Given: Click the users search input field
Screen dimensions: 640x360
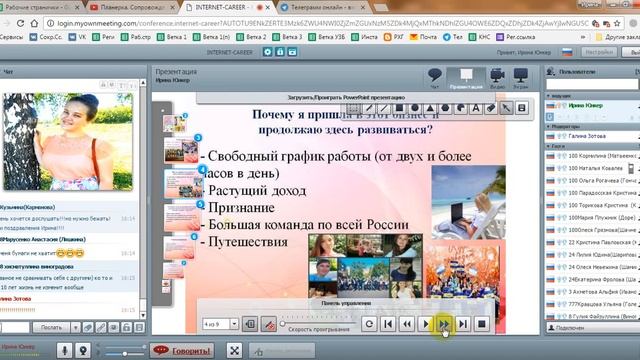Looking at the screenshot, I should [592, 84].
